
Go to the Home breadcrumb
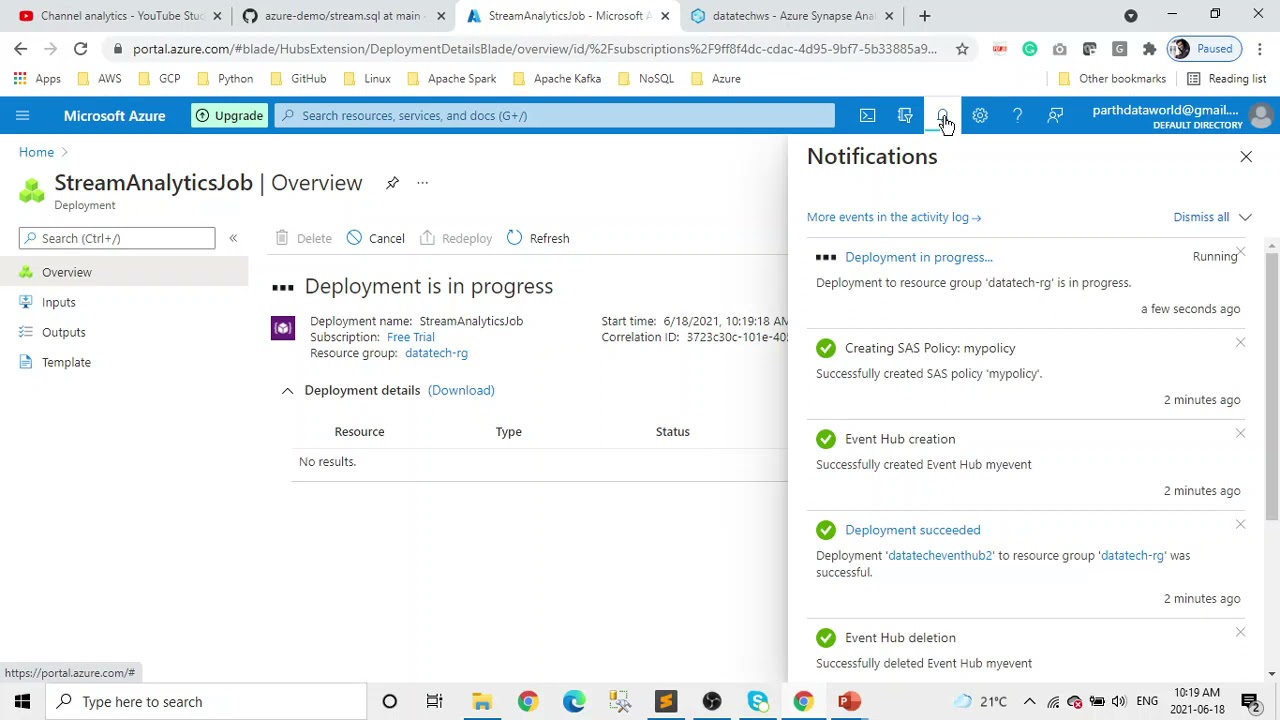pyautogui.click(x=36, y=152)
